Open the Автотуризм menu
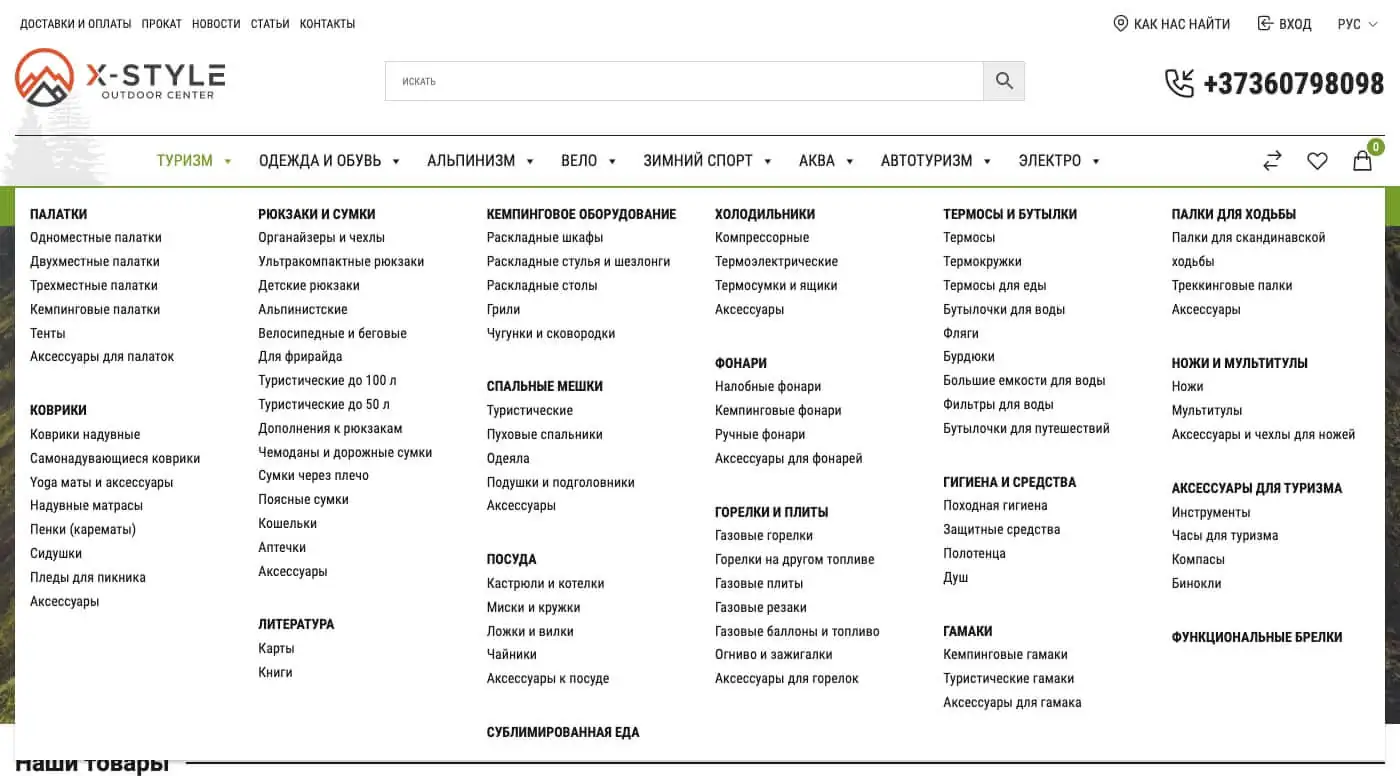The height and width of the screenshot is (776, 1400). [x=926, y=160]
